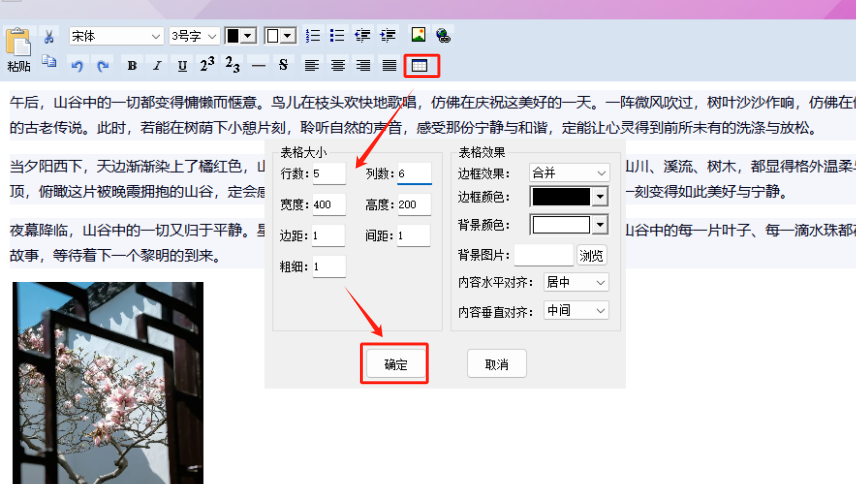Insert a bulleted list
This screenshot has height=484, width=857.
337,36
